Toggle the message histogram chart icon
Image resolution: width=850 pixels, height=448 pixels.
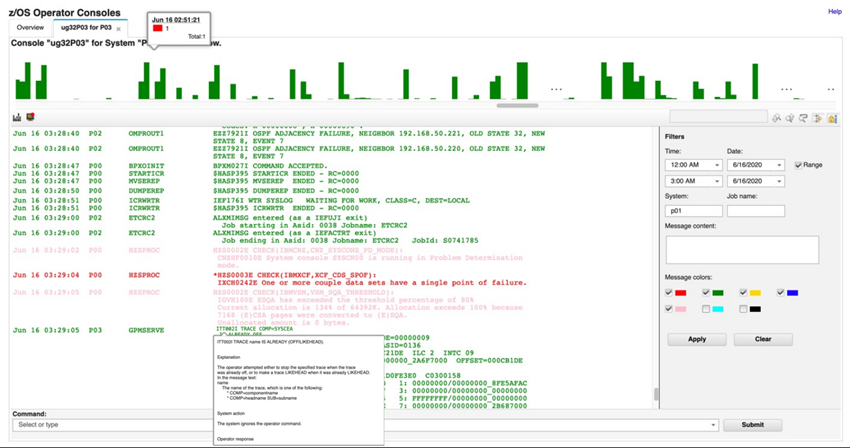pos(17,117)
